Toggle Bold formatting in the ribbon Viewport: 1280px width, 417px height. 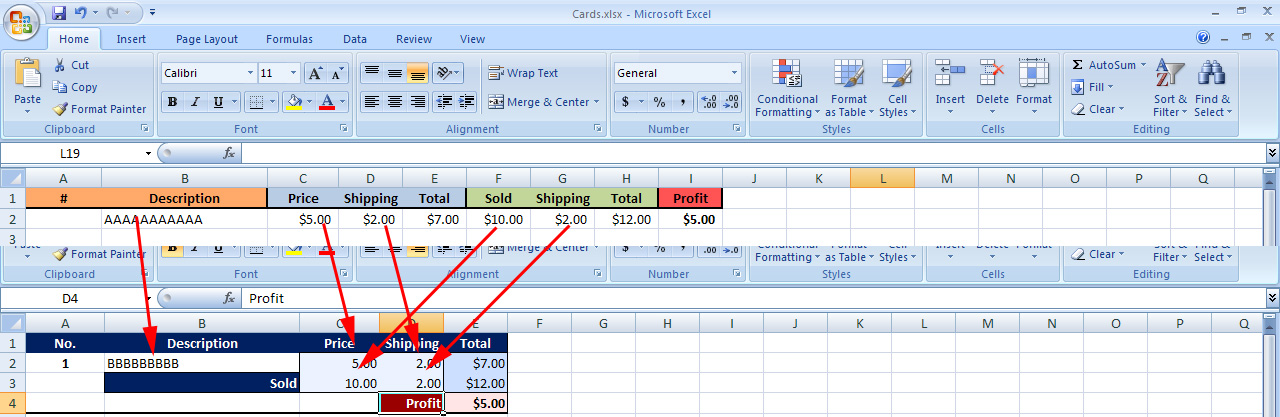[172, 102]
